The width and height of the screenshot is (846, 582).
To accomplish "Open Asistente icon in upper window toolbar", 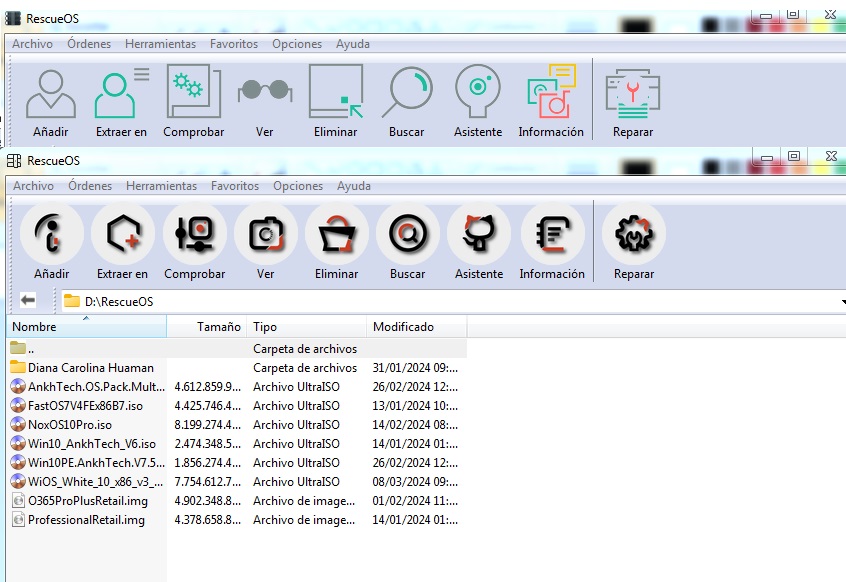I will point(478,91).
